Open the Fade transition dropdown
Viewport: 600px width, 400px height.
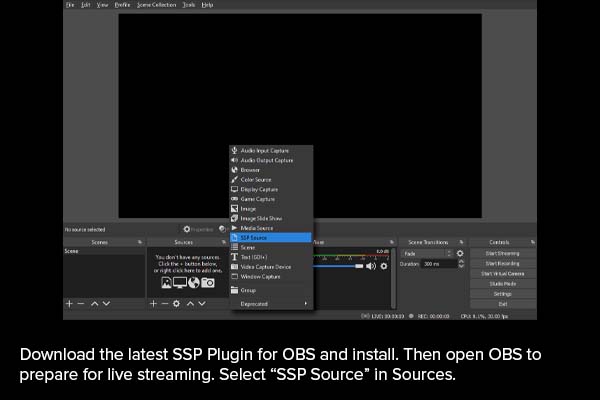coord(426,253)
